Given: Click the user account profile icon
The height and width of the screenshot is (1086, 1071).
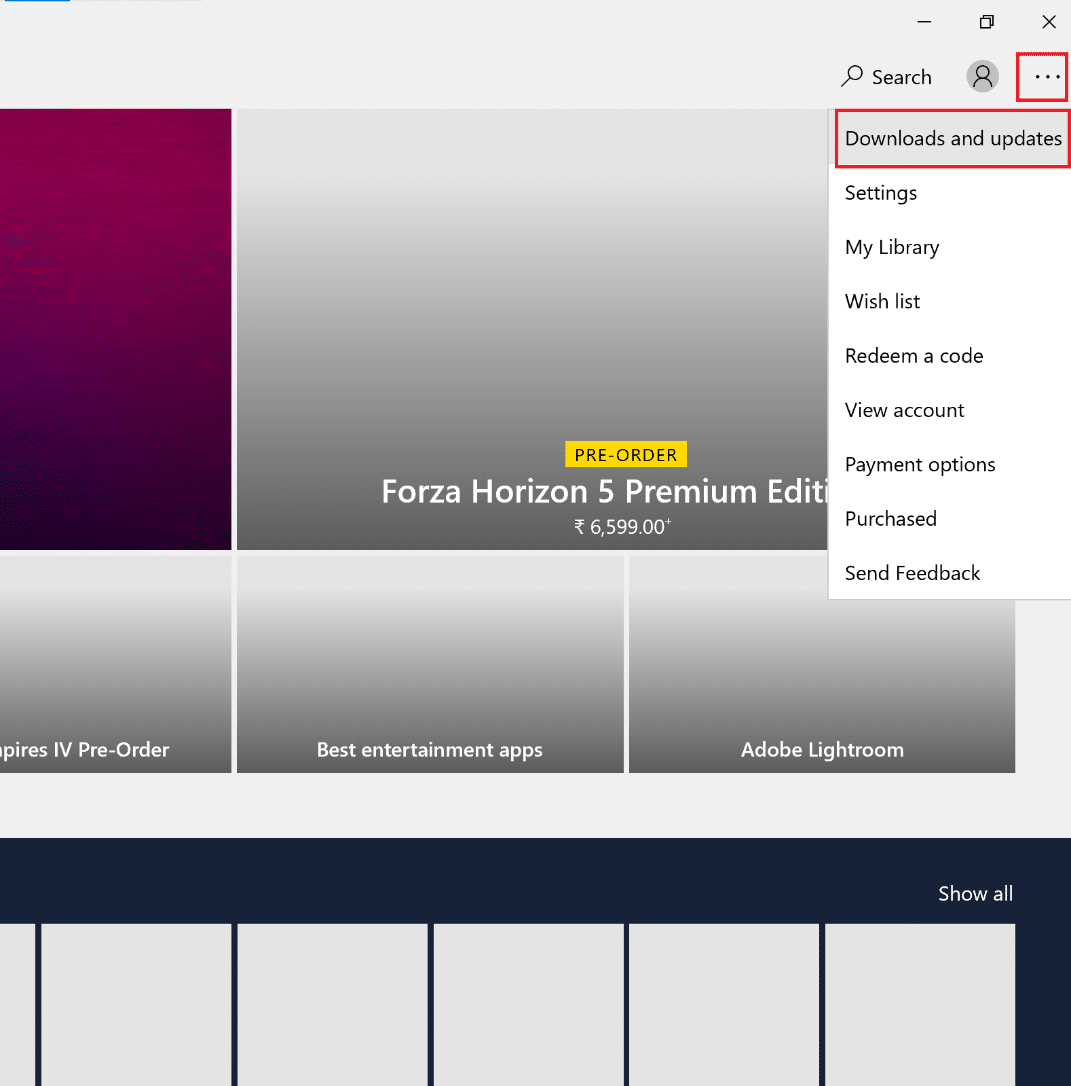Looking at the screenshot, I should click(x=982, y=77).
